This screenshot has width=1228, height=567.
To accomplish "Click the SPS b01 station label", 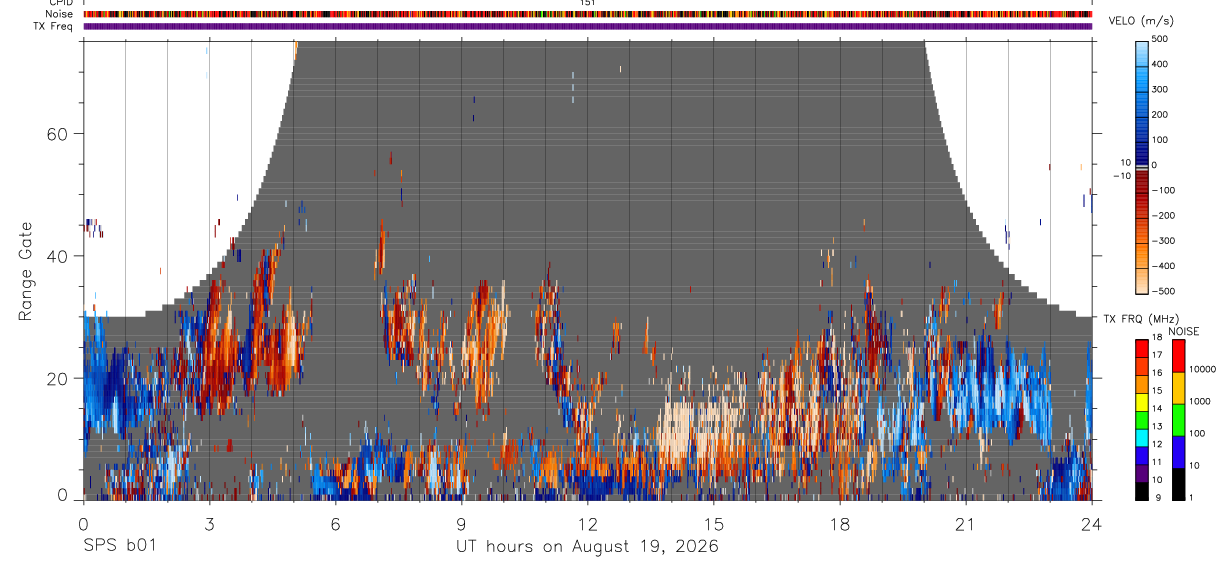I will pyautogui.click(x=119, y=546).
